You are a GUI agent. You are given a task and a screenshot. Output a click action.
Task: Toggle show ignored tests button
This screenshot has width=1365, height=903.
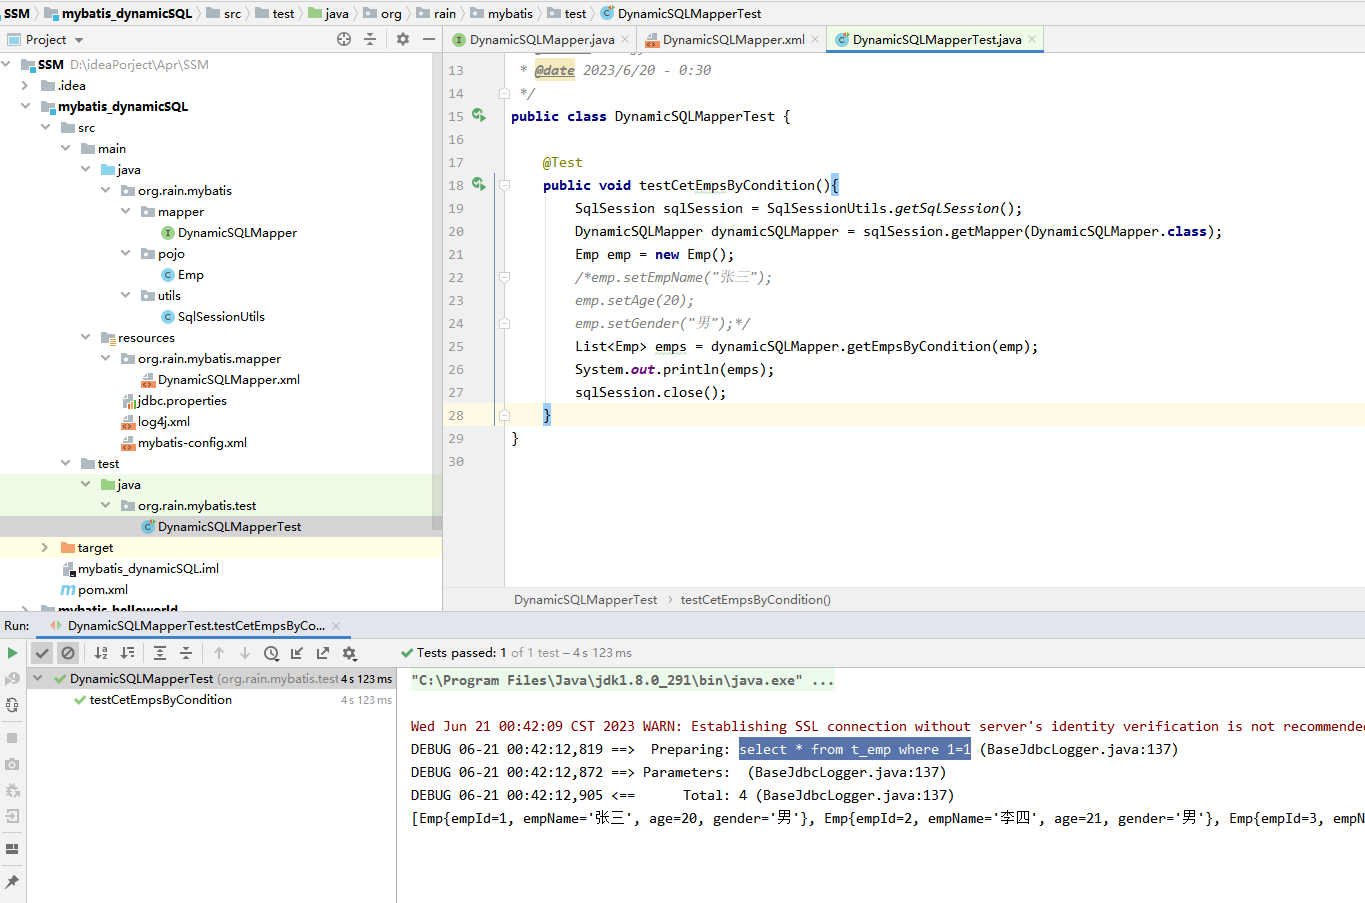point(68,653)
